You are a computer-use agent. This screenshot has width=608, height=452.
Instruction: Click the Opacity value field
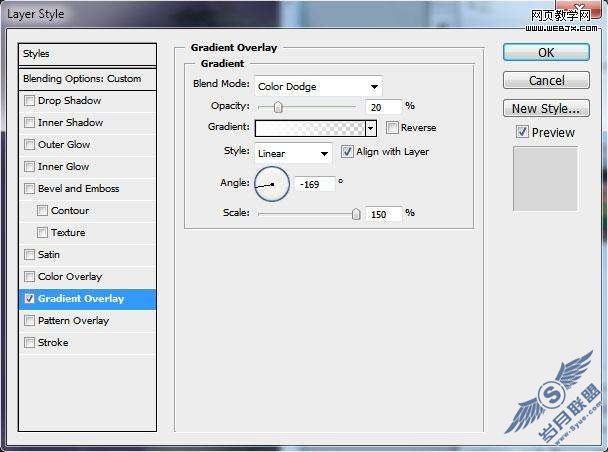(383, 107)
